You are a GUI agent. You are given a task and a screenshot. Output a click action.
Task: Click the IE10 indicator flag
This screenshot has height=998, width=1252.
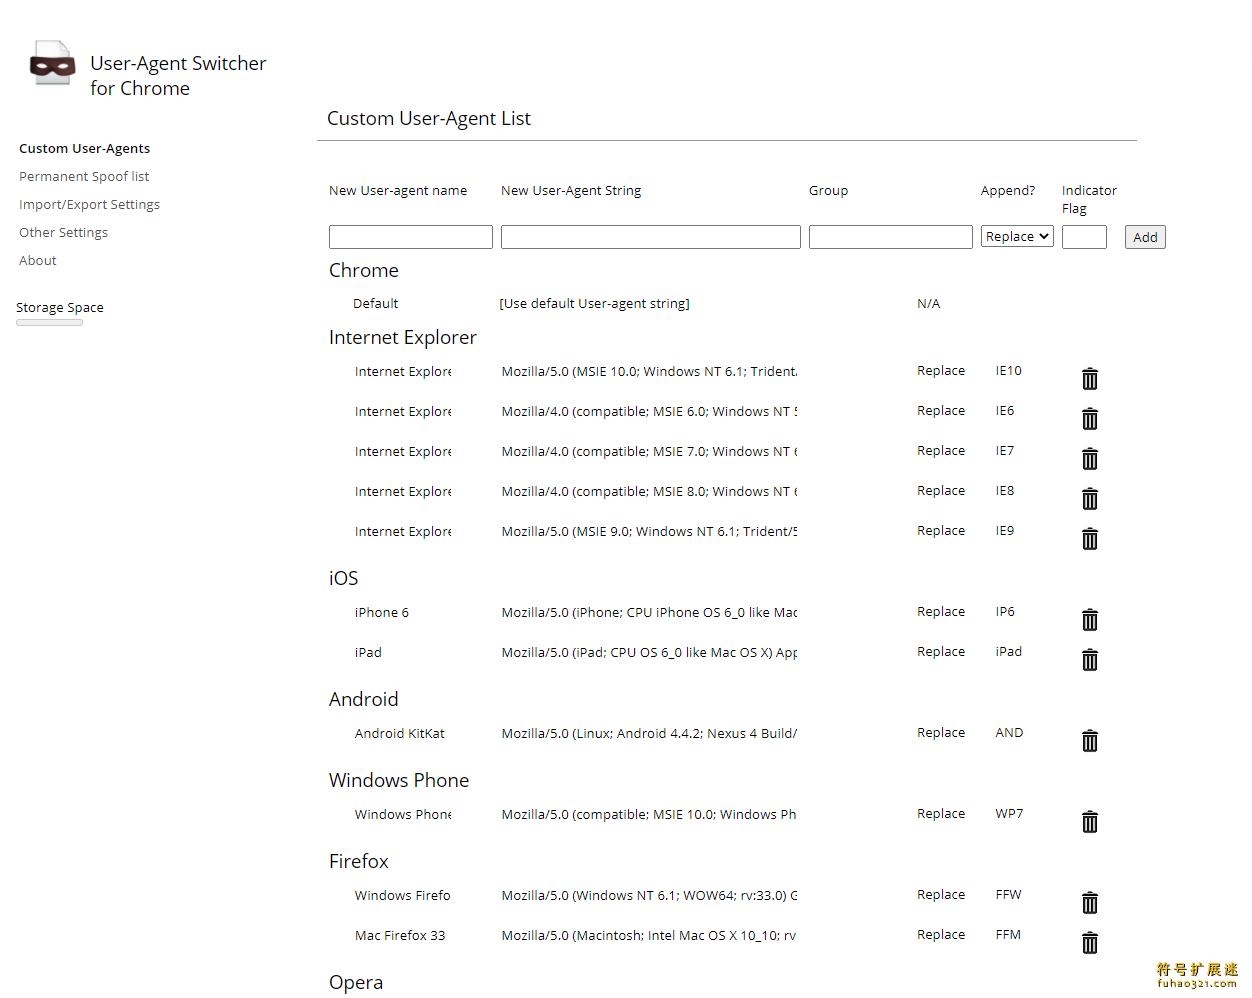(x=1008, y=370)
